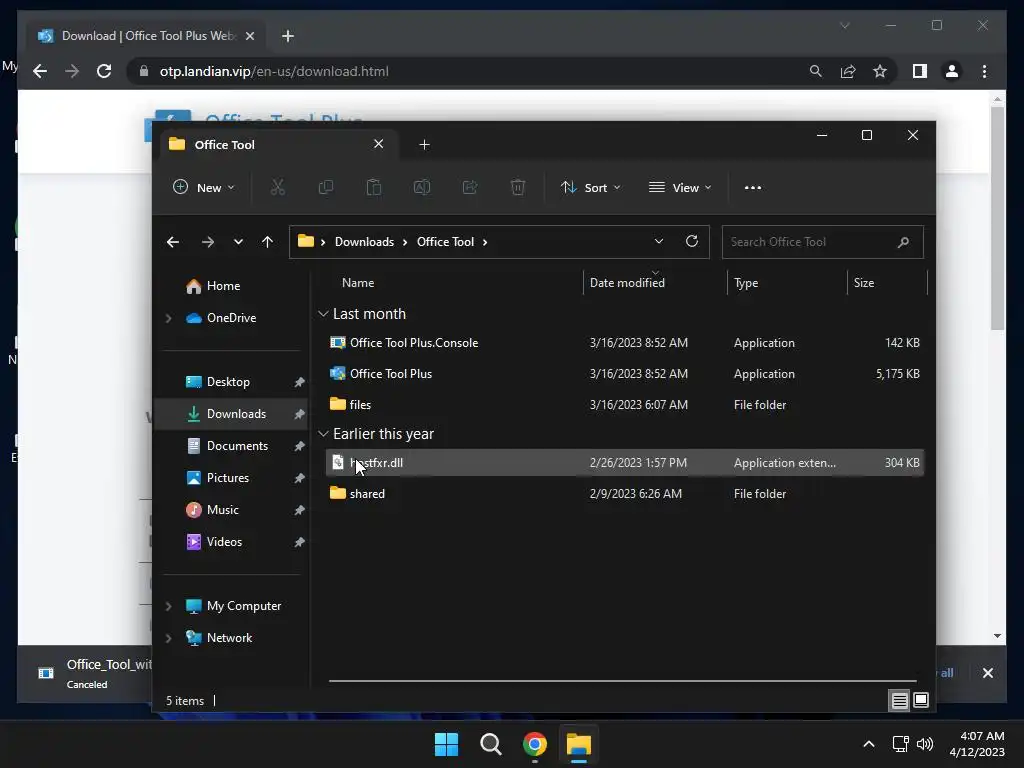Expand the address bar history dropdown

[x=659, y=241]
